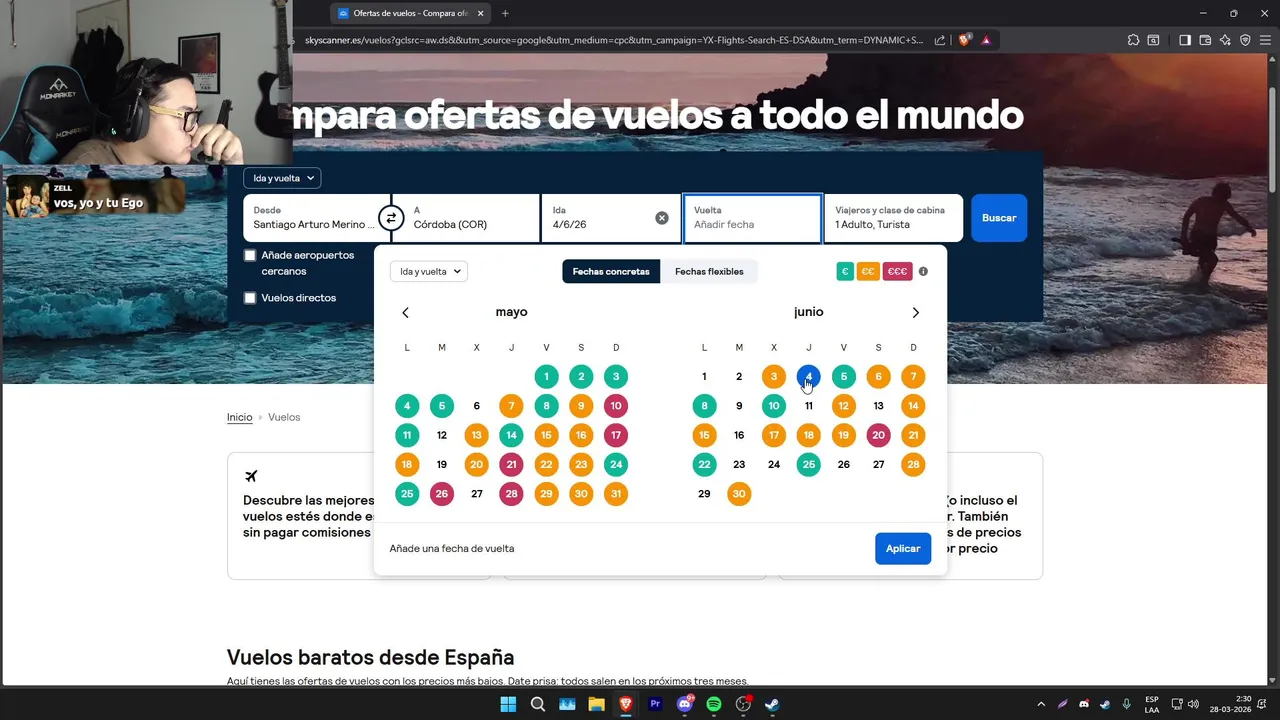Select mayo 31 orange date
This screenshot has height=720, width=1280.
616,494
